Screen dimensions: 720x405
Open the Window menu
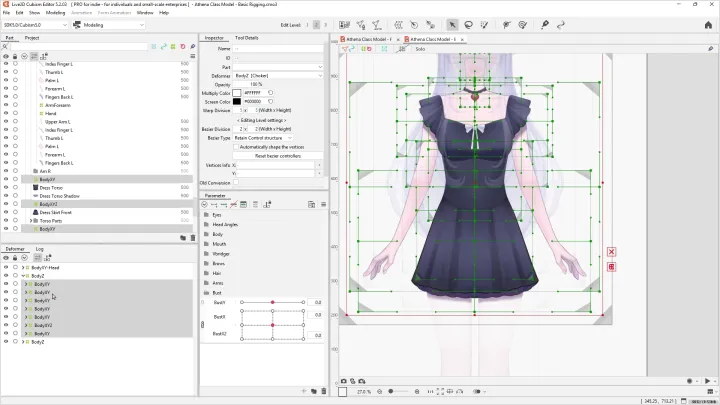click(x=145, y=13)
